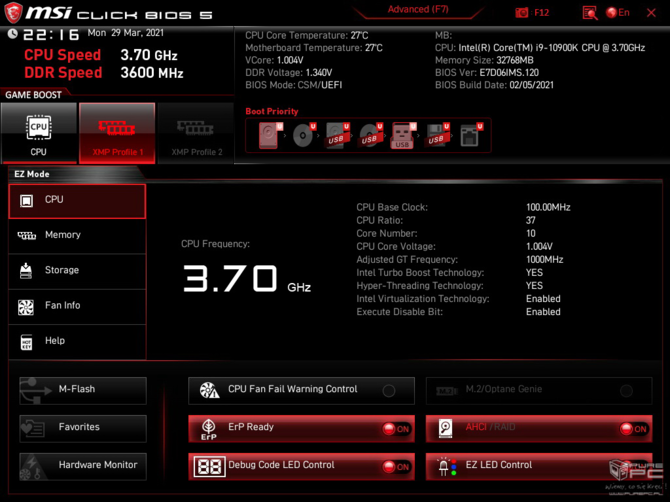Toggle the AHCI / RAID switch
This screenshot has width=670, height=502.
(x=634, y=429)
